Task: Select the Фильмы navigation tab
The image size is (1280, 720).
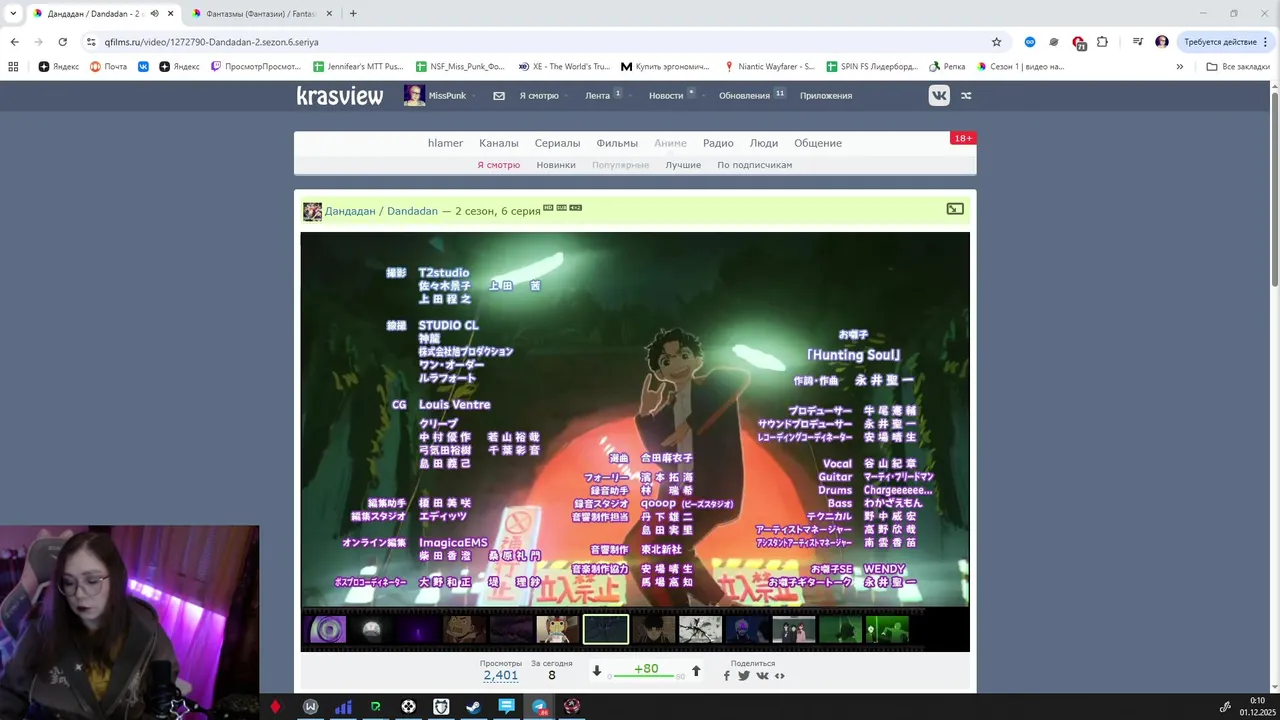Action: click(x=617, y=143)
